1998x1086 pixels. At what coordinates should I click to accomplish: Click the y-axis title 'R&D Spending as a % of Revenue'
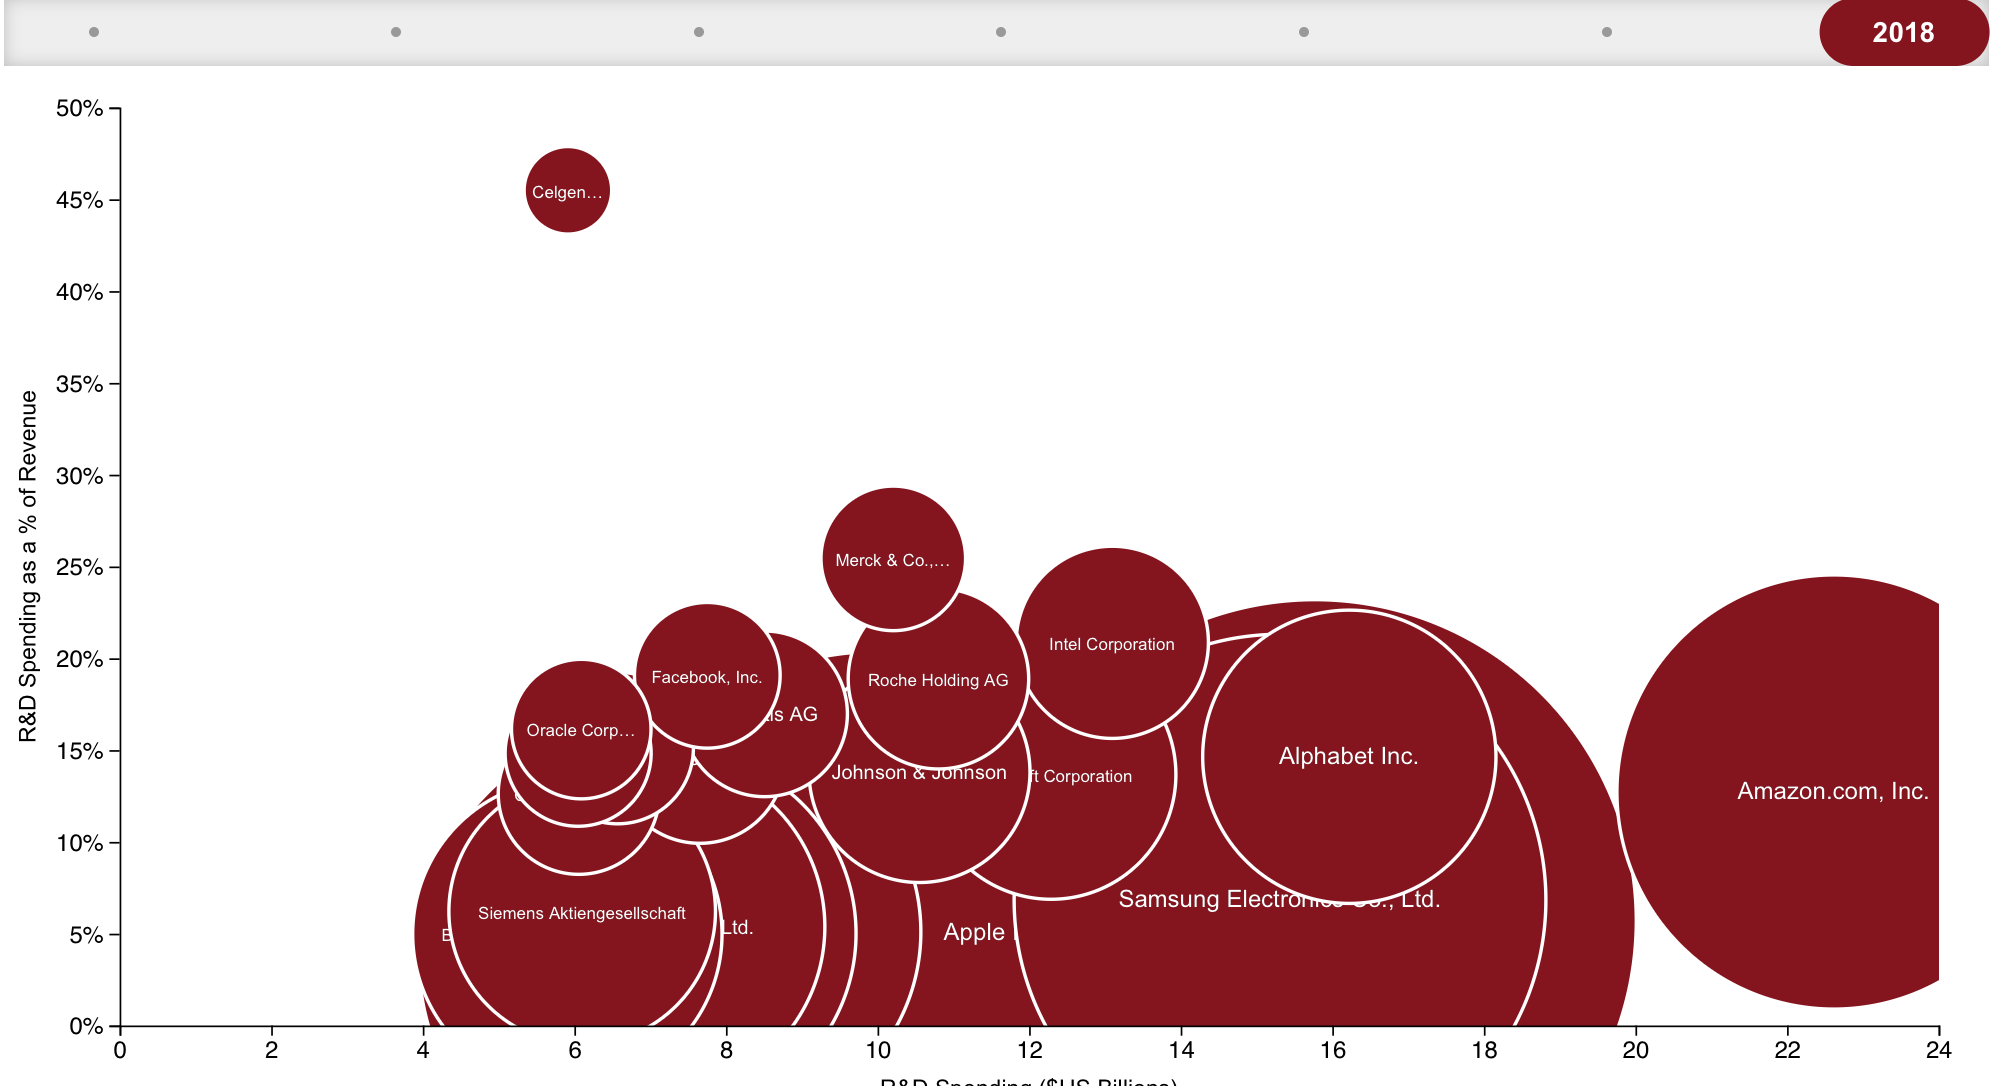[28, 566]
